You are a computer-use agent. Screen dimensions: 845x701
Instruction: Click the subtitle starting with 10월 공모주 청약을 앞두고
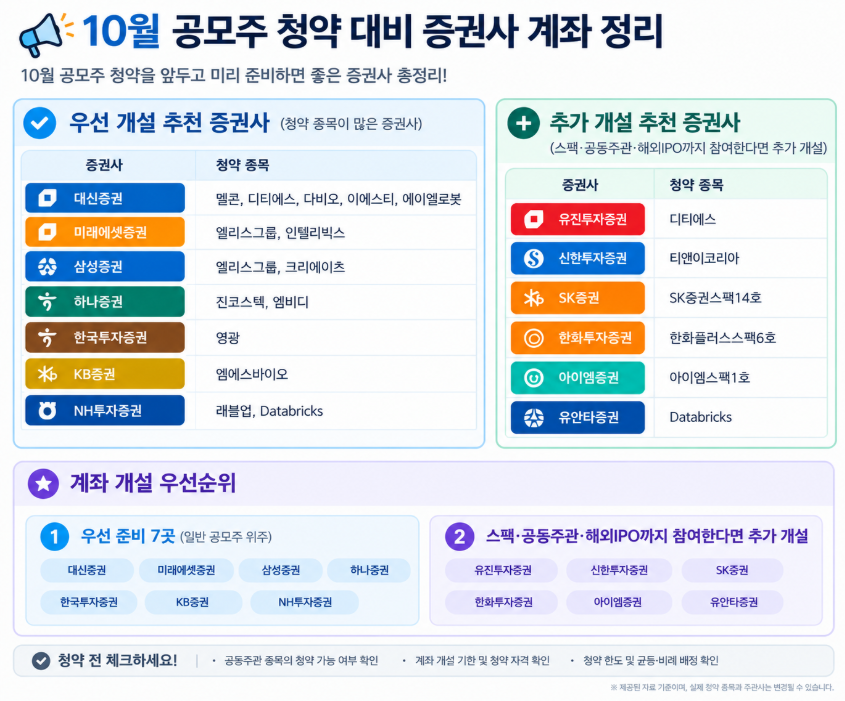click(x=234, y=75)
